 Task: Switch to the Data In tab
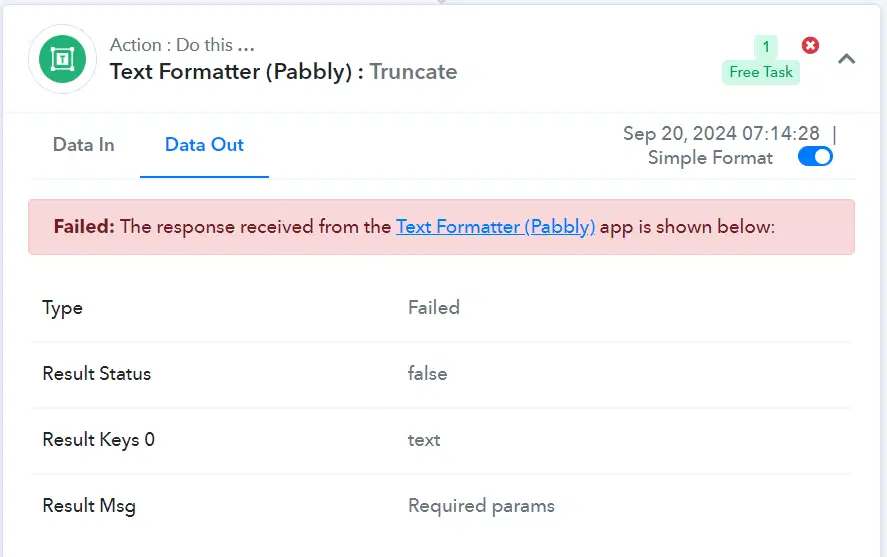pyautogui.click(x=84, y=145)
